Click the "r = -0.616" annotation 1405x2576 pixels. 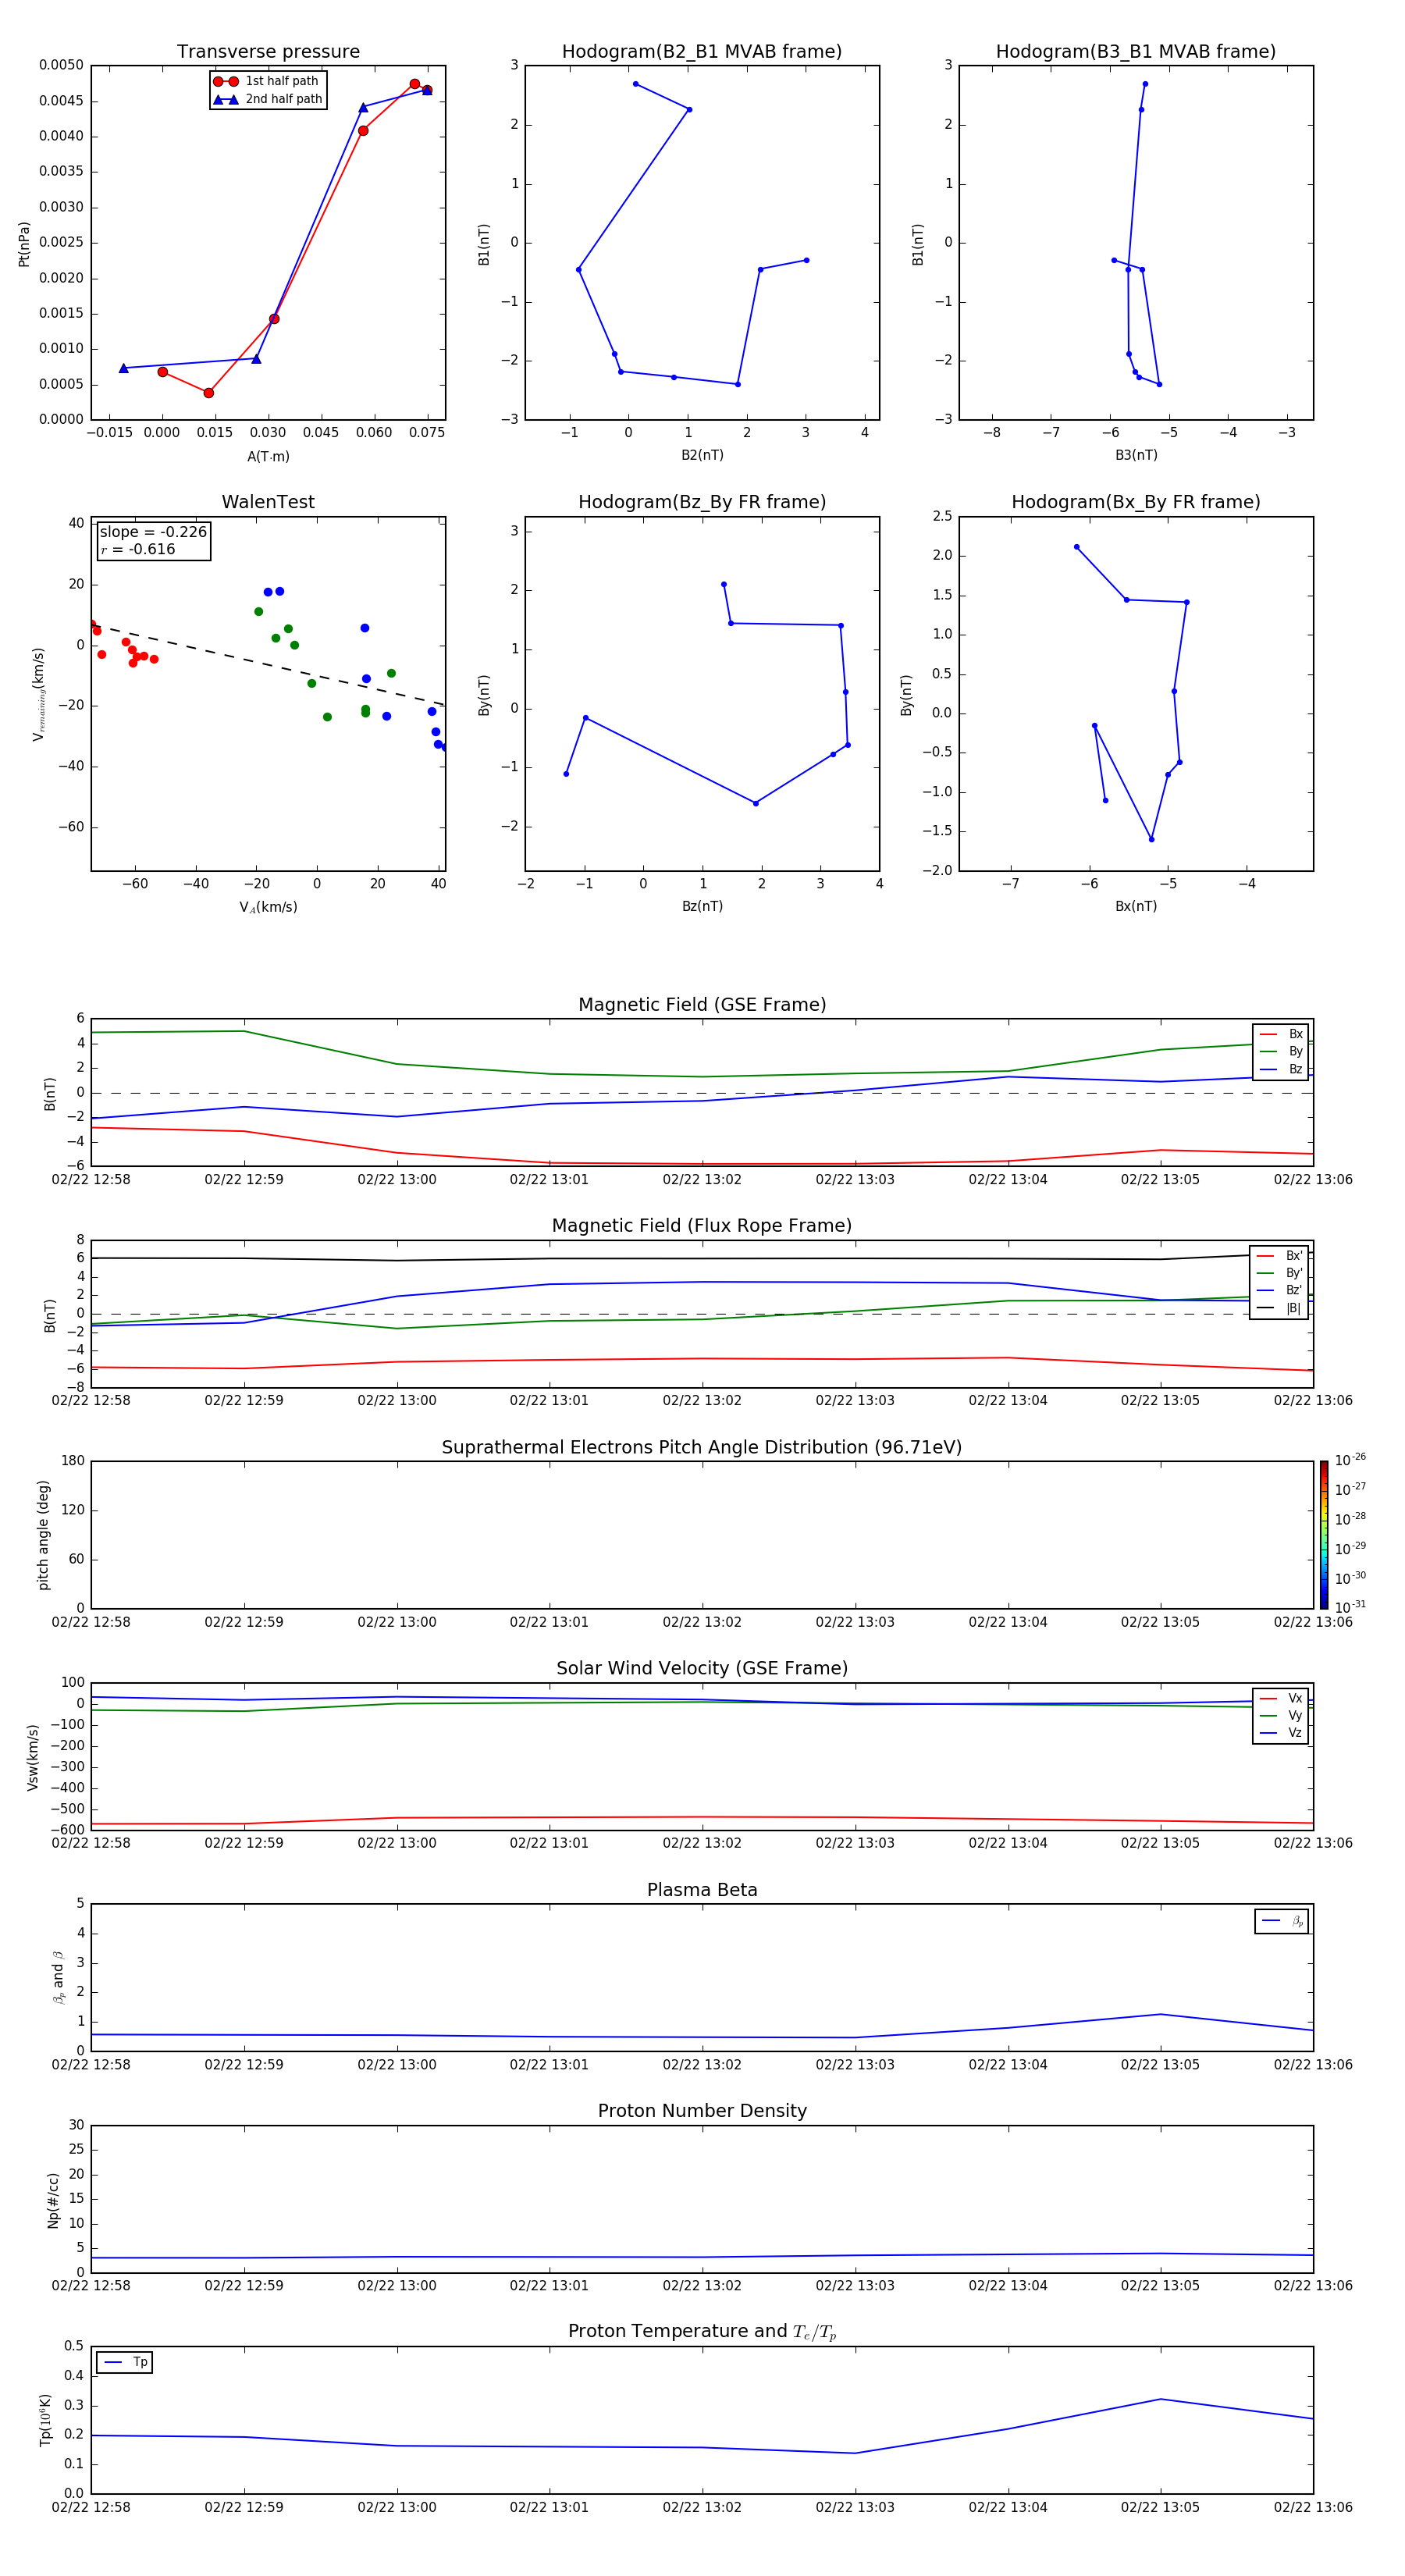(x=138, y=549)
